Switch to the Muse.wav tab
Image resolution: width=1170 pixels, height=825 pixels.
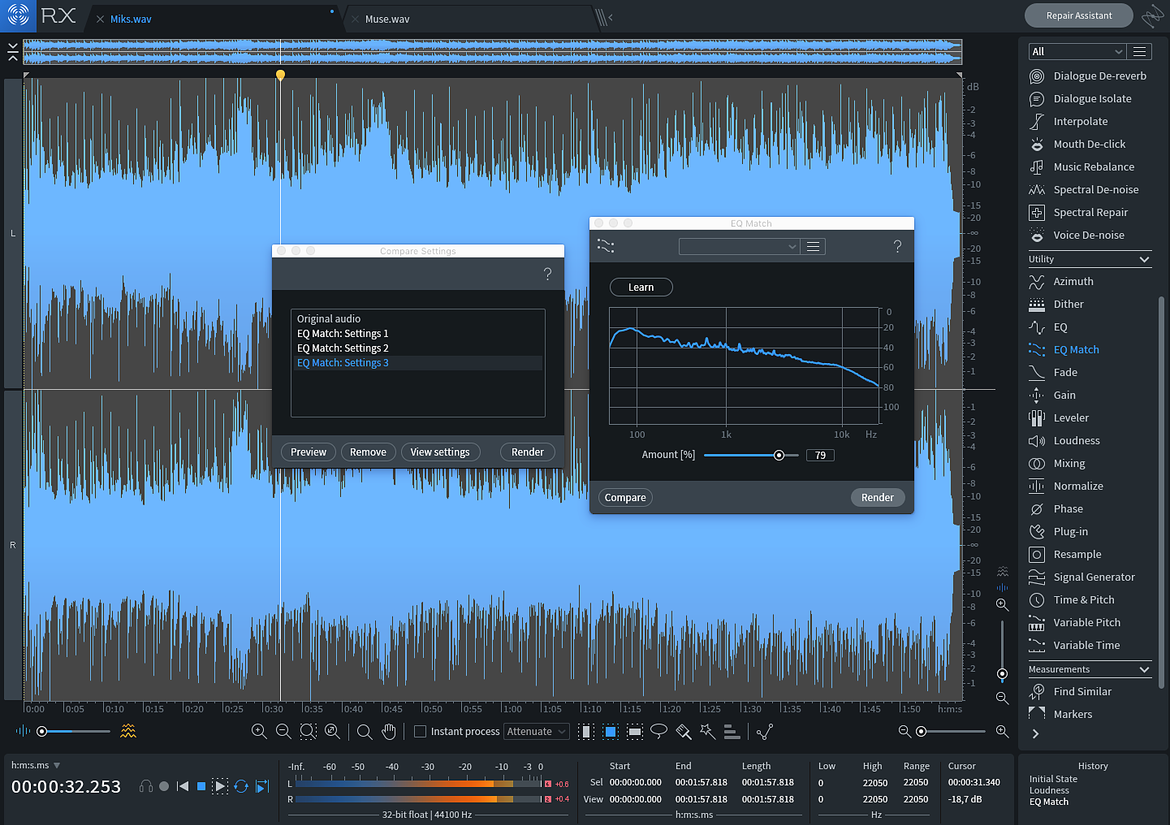[x=387, y=19]
